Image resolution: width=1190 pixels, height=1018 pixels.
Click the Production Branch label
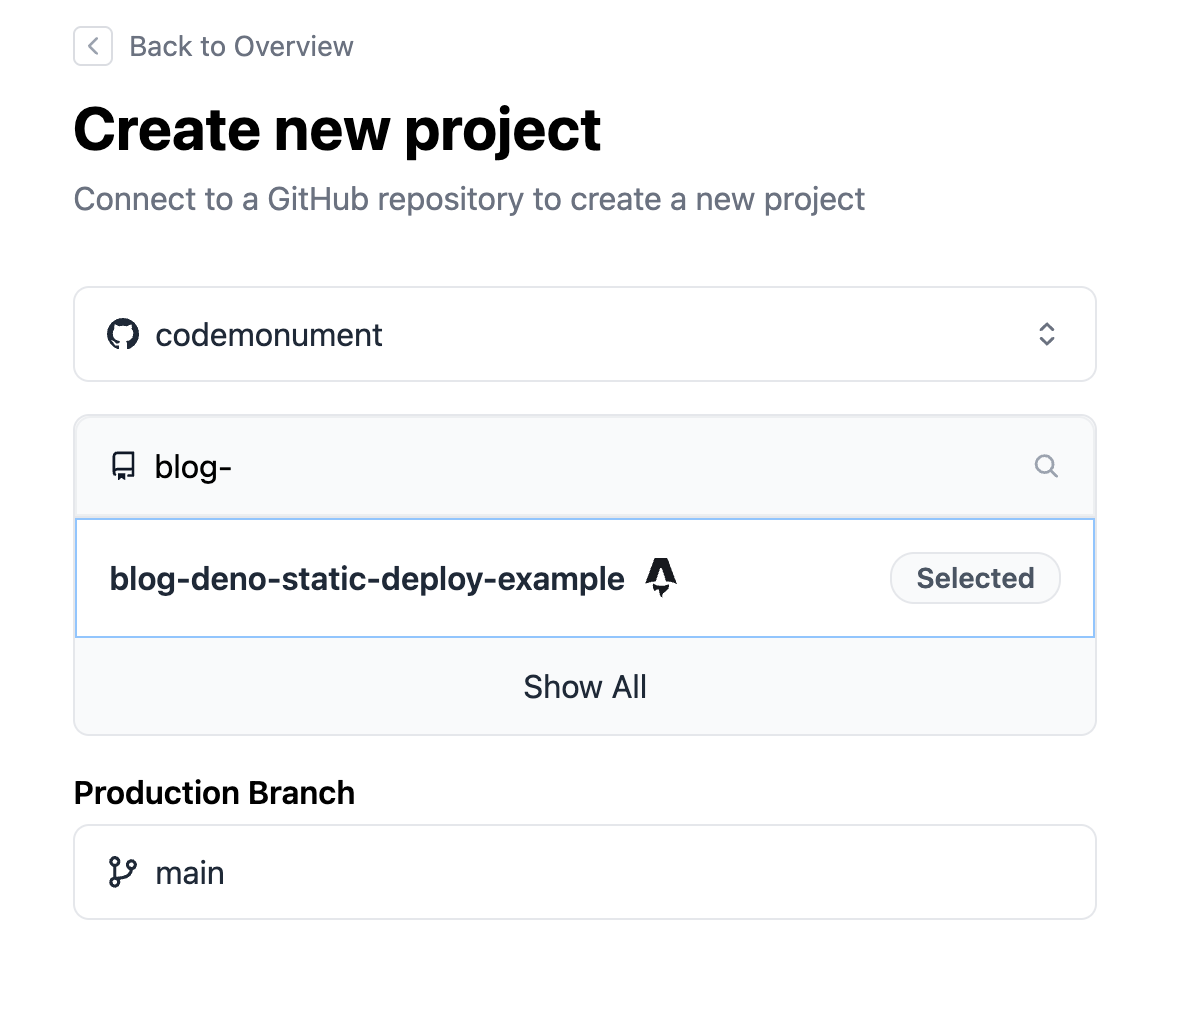coord(214,793)
